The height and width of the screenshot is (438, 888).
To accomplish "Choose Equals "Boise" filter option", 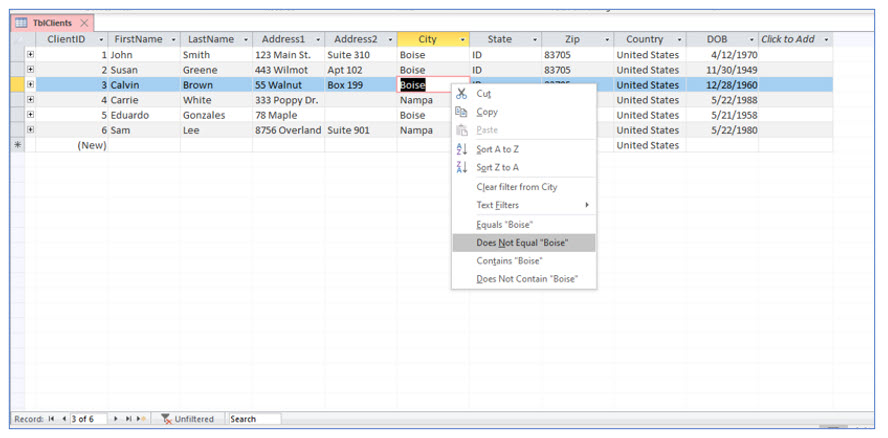I will 524,225.
